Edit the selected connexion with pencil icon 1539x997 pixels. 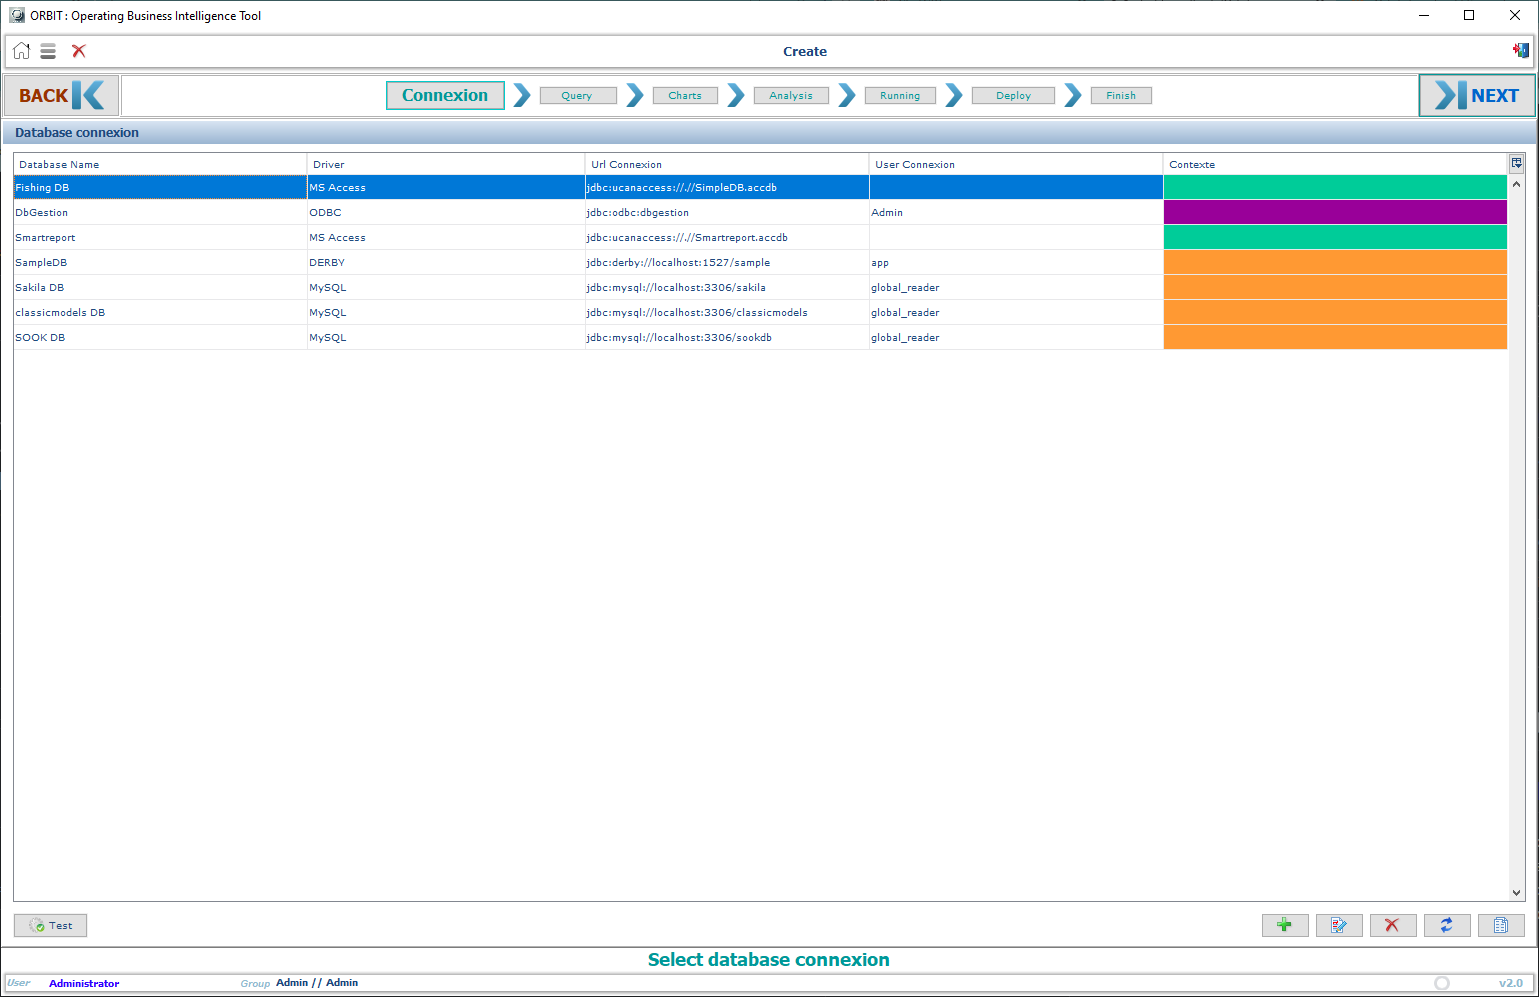(x=1339, y=925)
